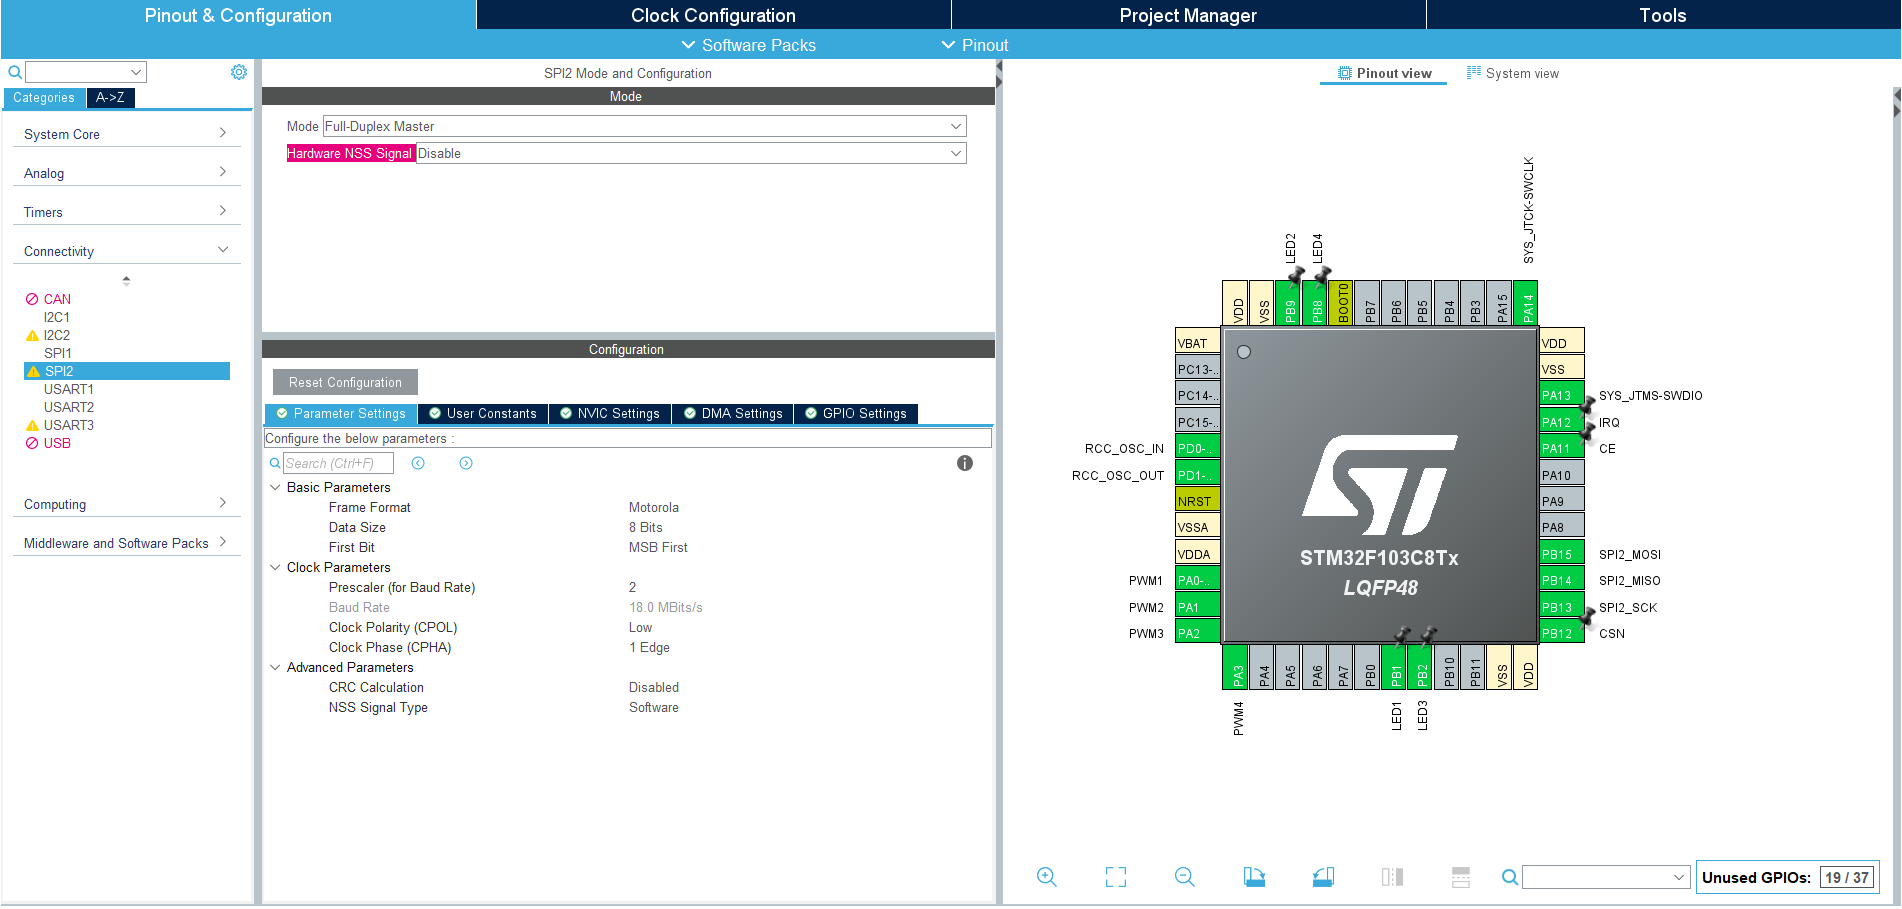Open the category search combo box
Image resolution: width=1902 pixels, height=909 pixels.
[x=86, y=72]
